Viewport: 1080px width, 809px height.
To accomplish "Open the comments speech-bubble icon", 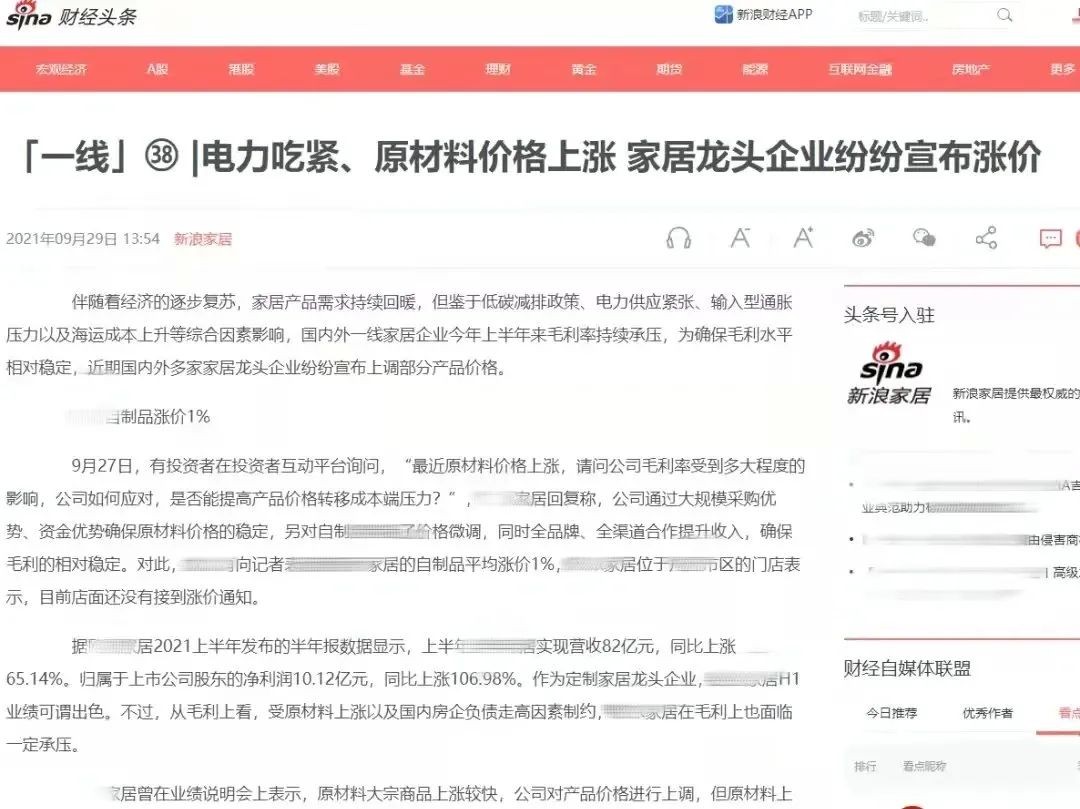I will point(1050,239).
